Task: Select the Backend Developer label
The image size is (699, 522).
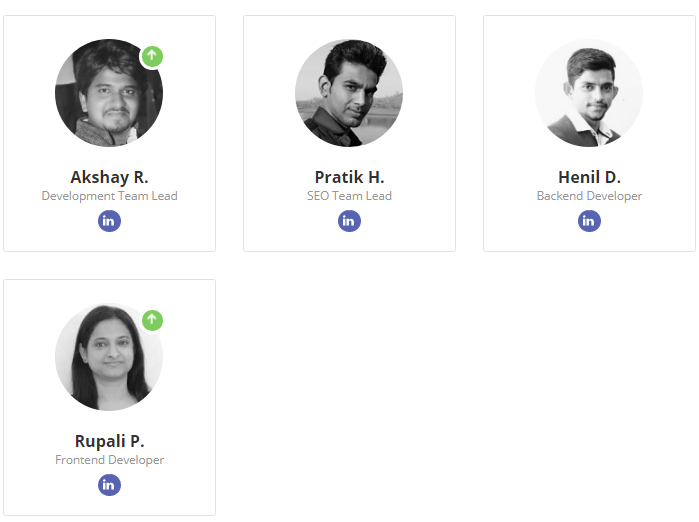Action: click(x=589, y=196)
